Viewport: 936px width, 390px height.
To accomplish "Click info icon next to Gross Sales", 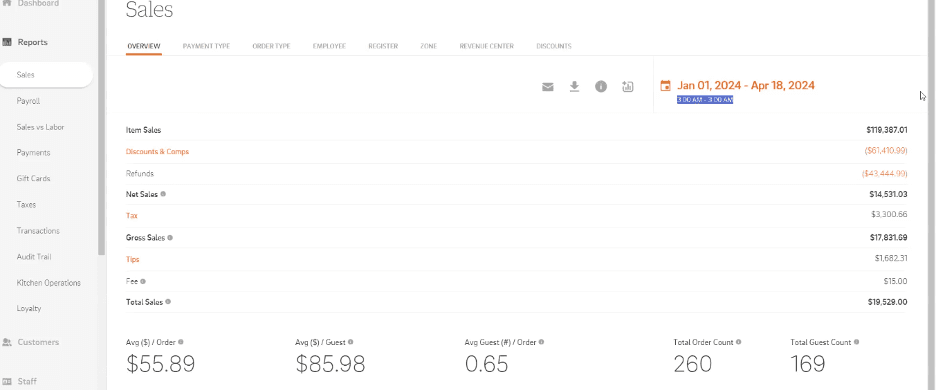I will click(170, 238).
